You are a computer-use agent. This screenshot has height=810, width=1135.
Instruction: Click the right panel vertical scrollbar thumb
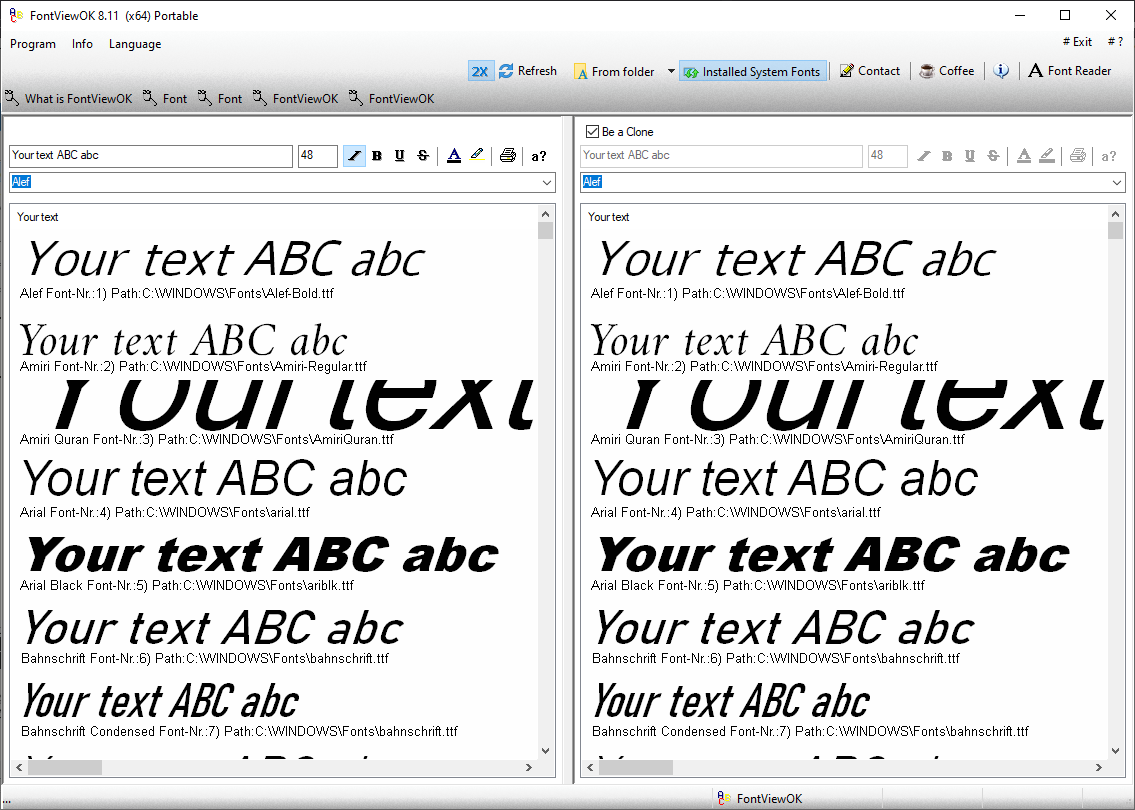pos(1115,230)
